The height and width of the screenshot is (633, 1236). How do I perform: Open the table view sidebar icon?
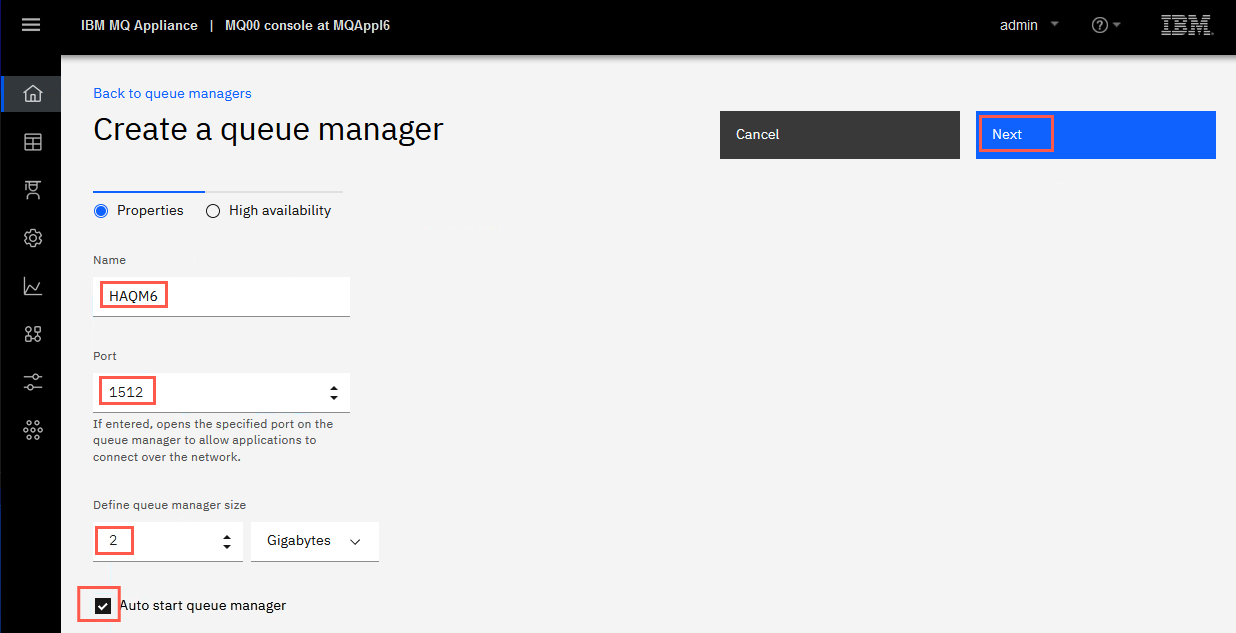(x=33, y=142)
